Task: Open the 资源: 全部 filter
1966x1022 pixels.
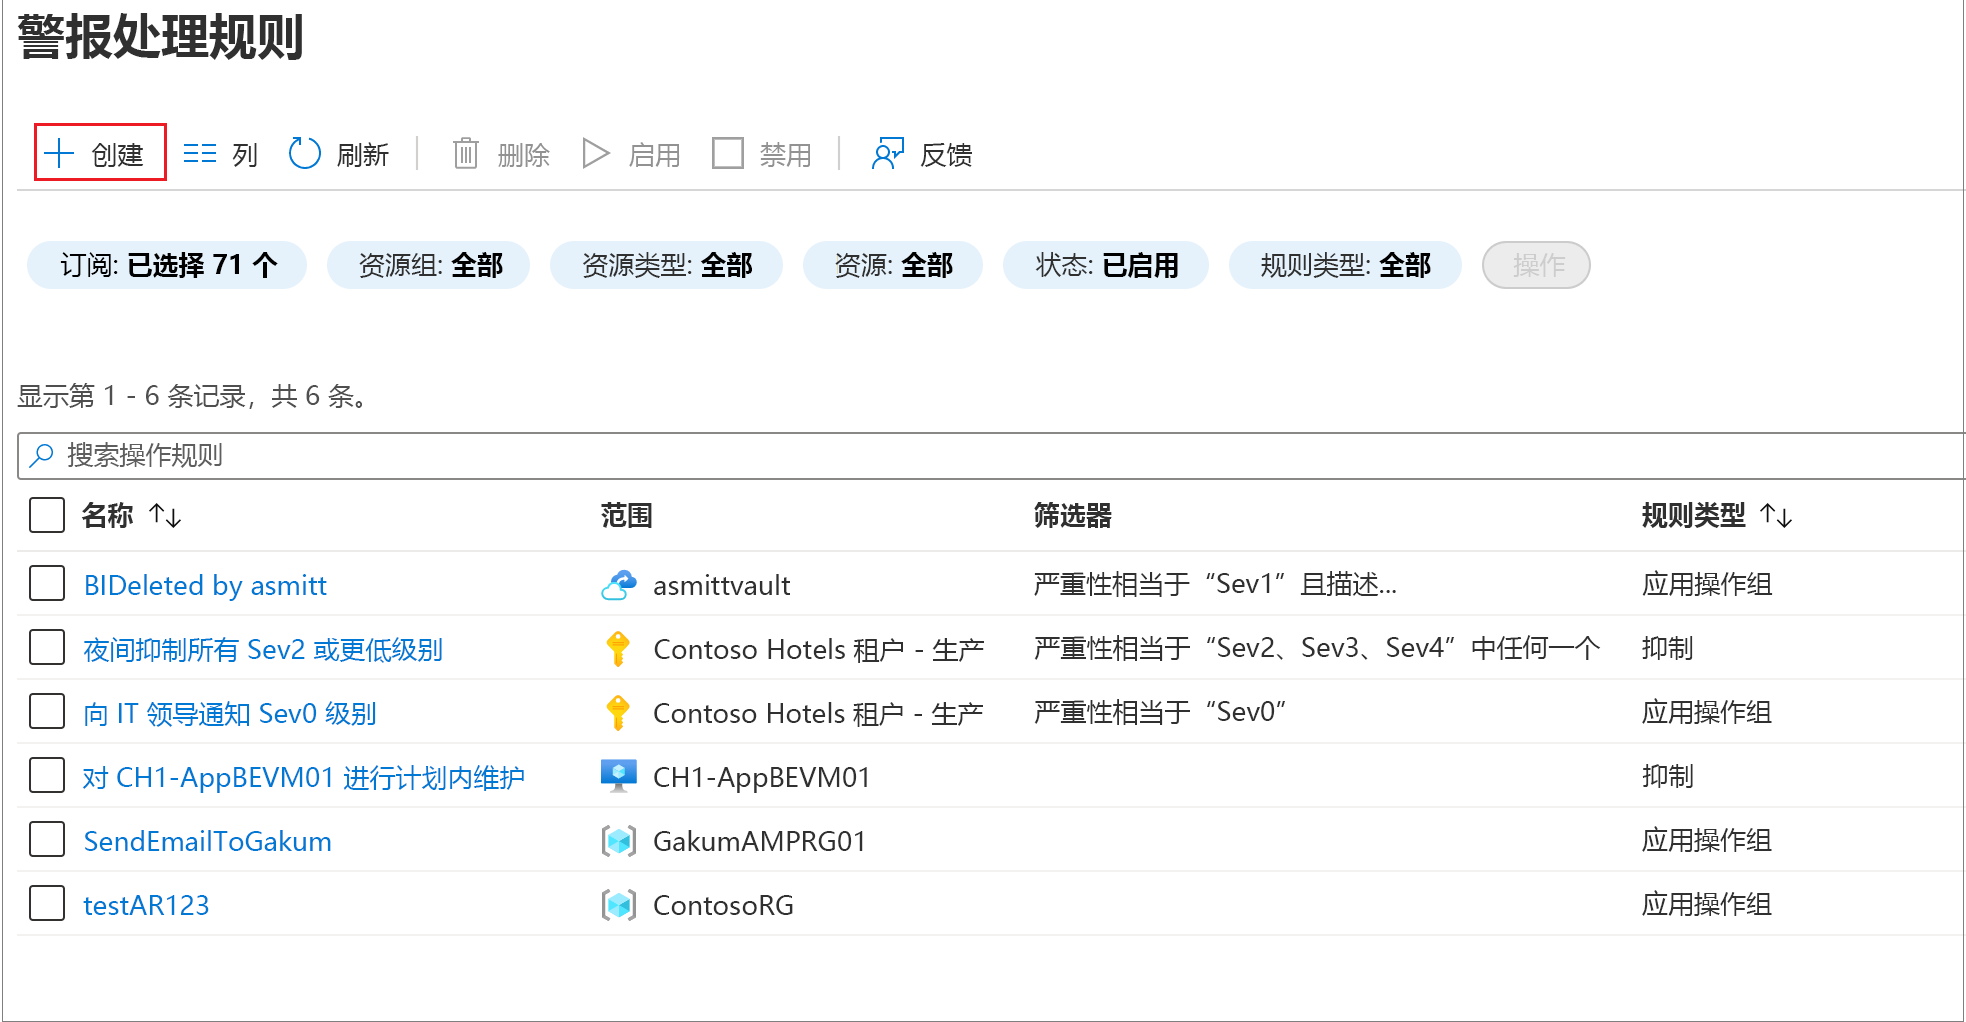Action: 893,265
